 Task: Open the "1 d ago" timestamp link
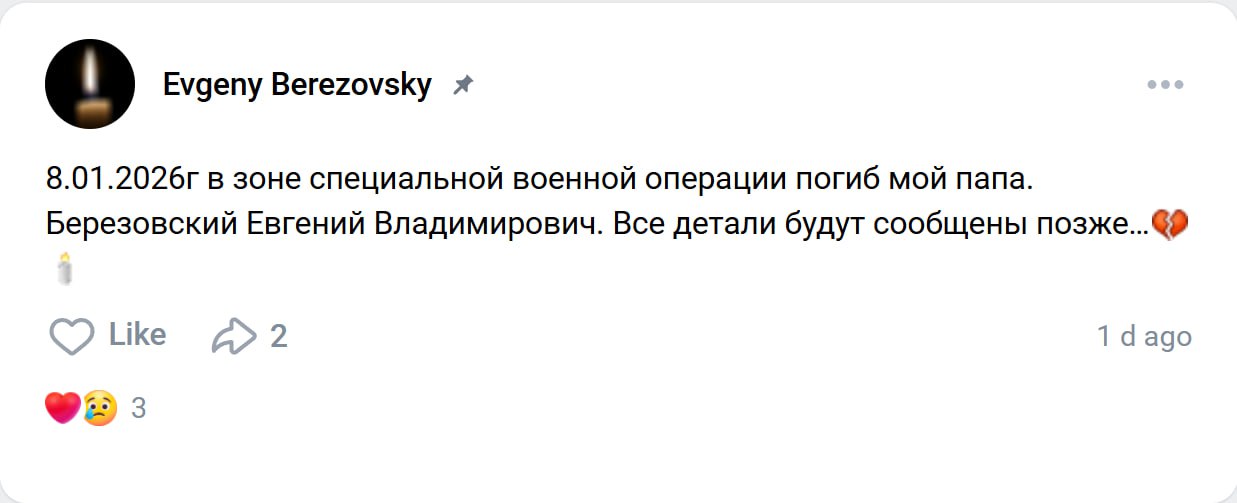[1144, 337]
